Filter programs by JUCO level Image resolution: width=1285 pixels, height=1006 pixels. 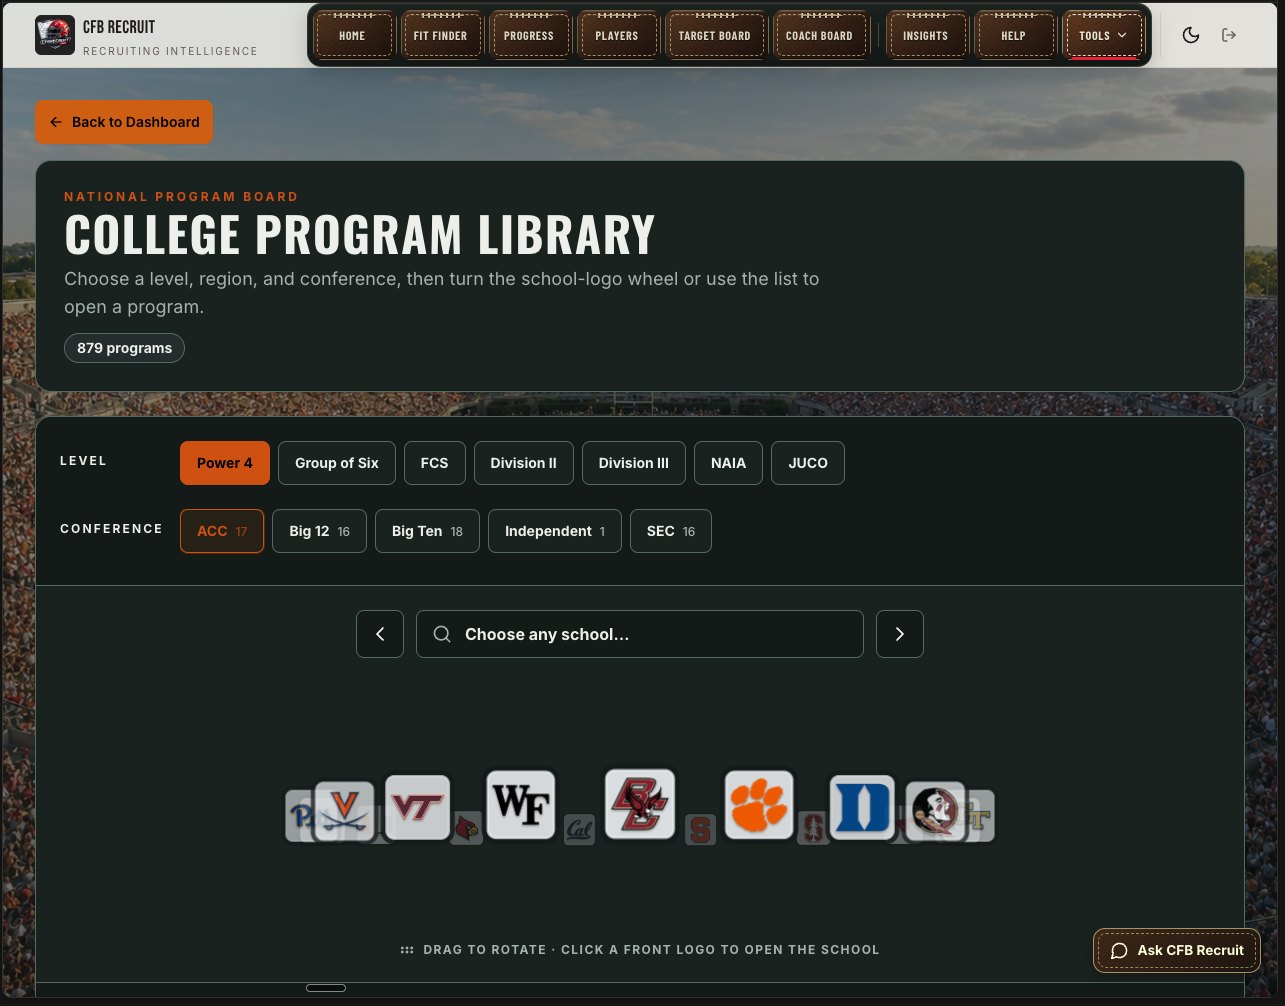pos(808,463)
